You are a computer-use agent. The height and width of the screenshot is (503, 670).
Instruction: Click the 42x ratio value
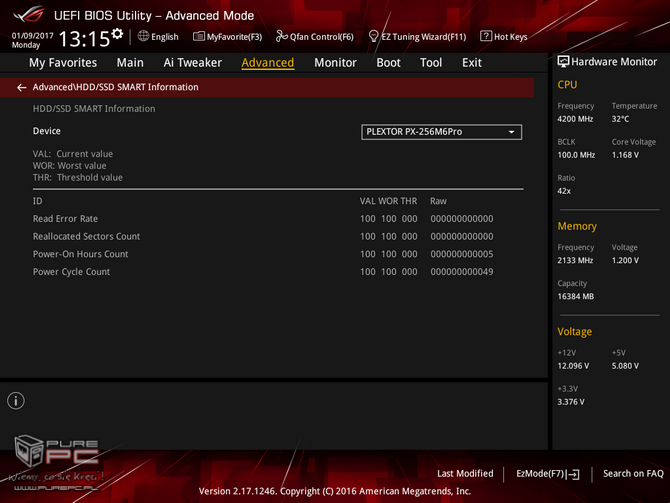pos(564,191)
